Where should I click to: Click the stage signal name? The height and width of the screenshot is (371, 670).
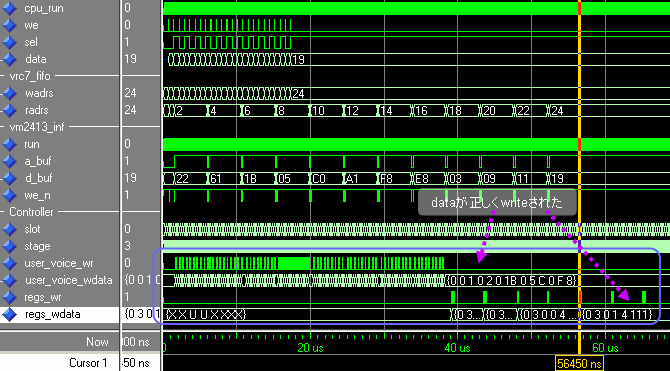coord(37,246)
